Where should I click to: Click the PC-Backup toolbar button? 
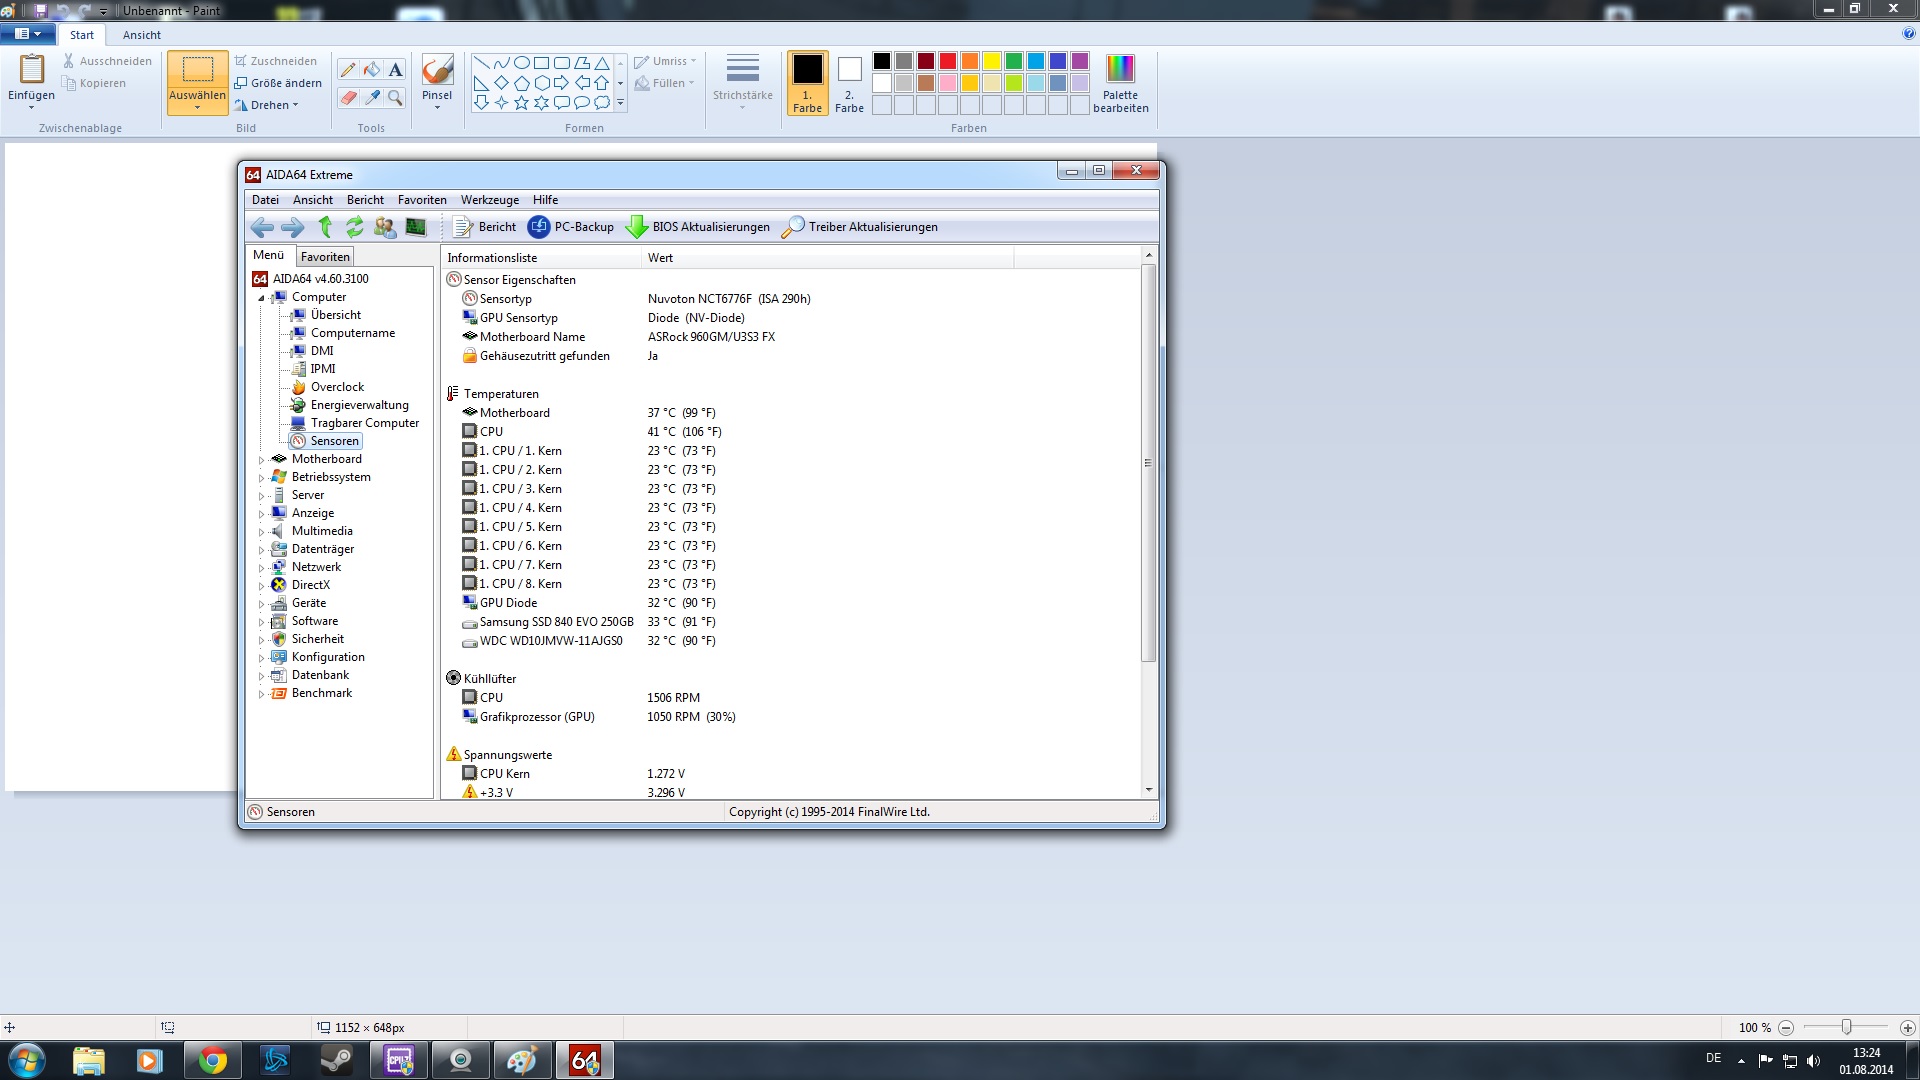point(571,227)
